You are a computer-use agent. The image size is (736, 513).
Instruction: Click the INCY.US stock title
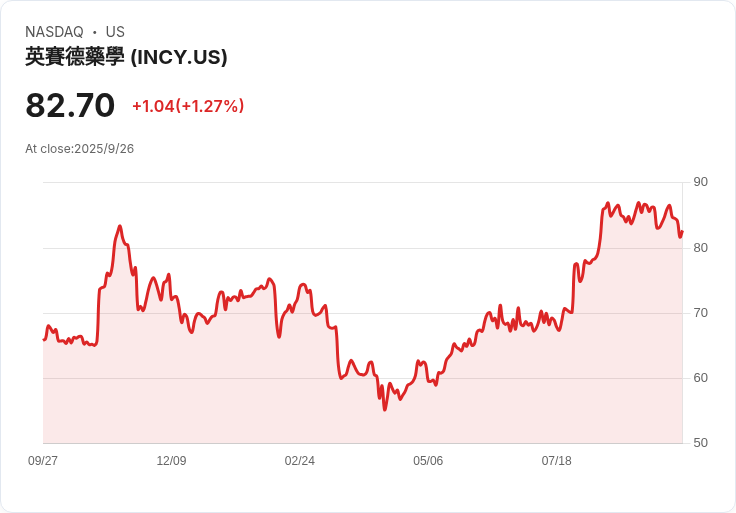tap(126, 57)
